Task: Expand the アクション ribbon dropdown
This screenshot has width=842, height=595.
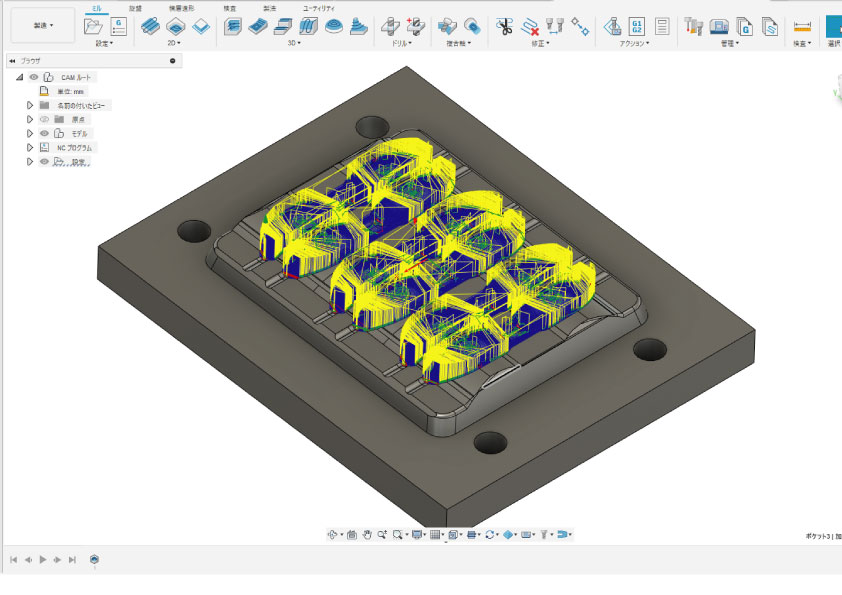Action: coord(634,43)
